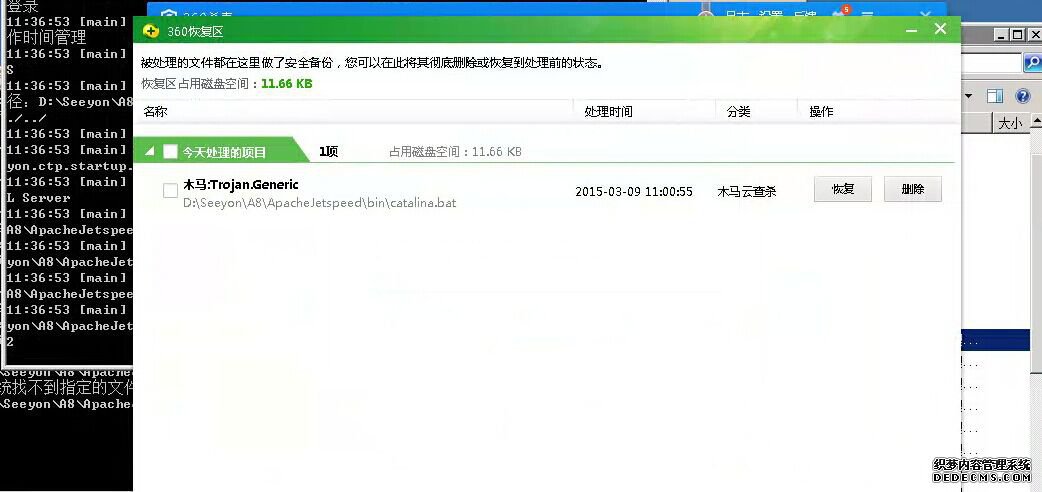Click the 1项 item count label
This screenshot has height=492, width=1042.
pyautogui.click(x=328, y=152)
